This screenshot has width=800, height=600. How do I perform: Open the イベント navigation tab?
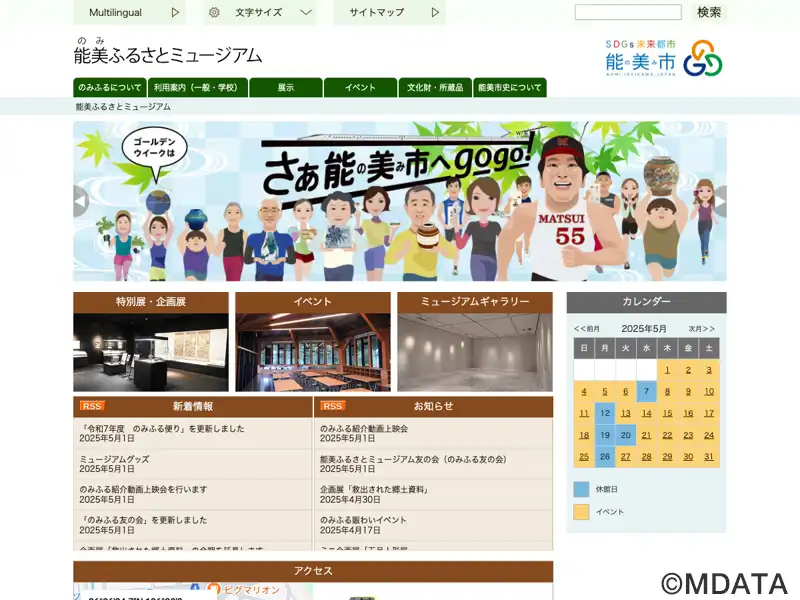click(x=360, y=87)
